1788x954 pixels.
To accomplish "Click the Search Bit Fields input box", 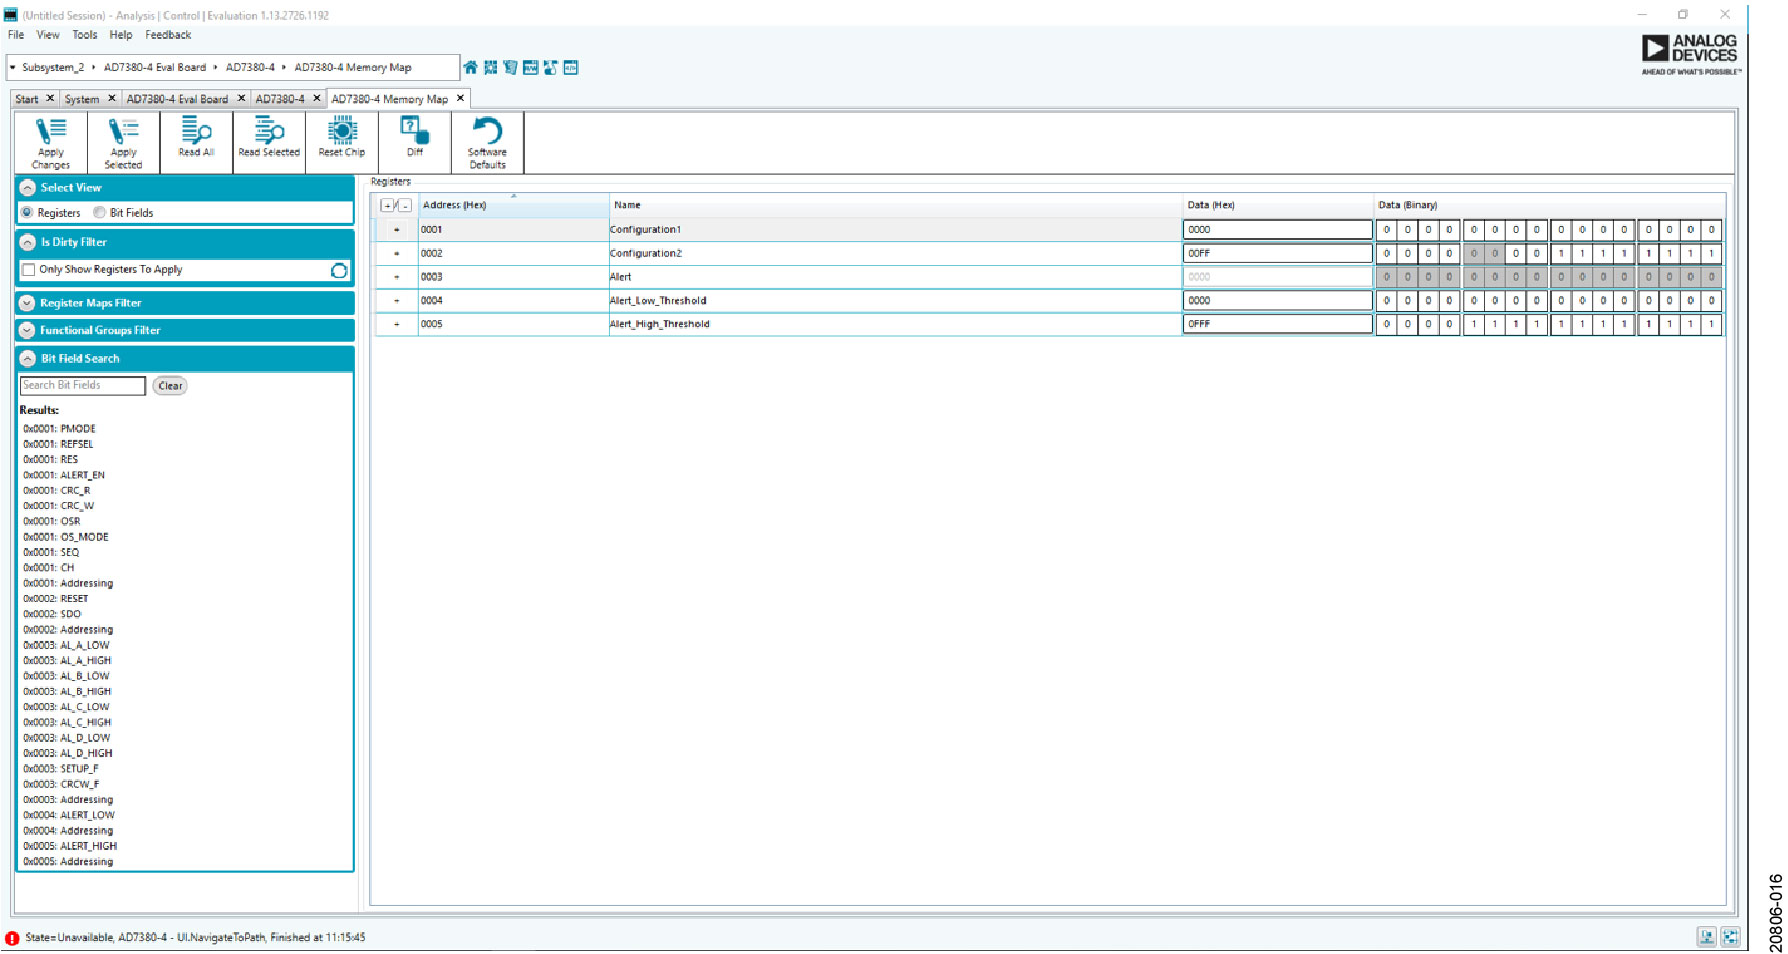I will coord(83,386).
